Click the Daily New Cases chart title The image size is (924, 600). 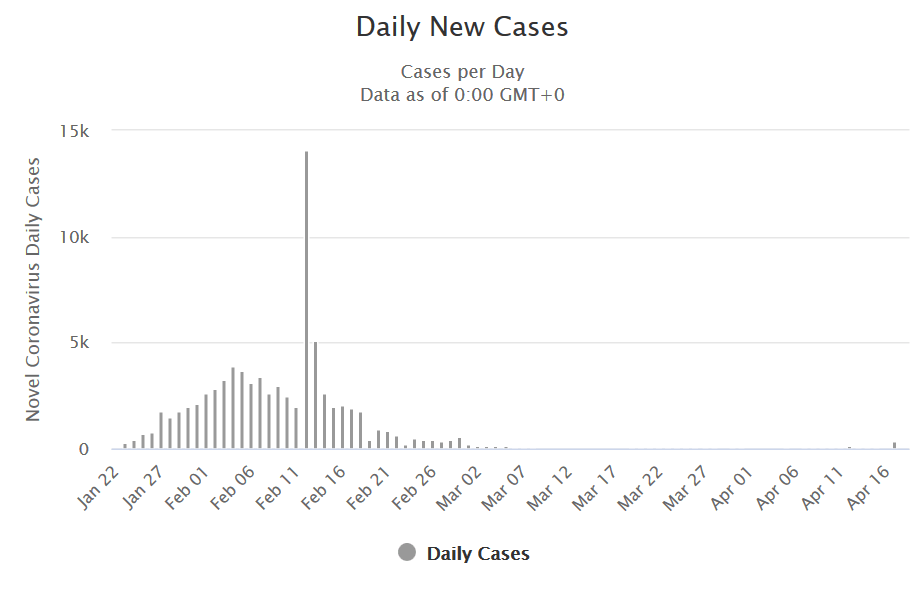click(462, 27)
